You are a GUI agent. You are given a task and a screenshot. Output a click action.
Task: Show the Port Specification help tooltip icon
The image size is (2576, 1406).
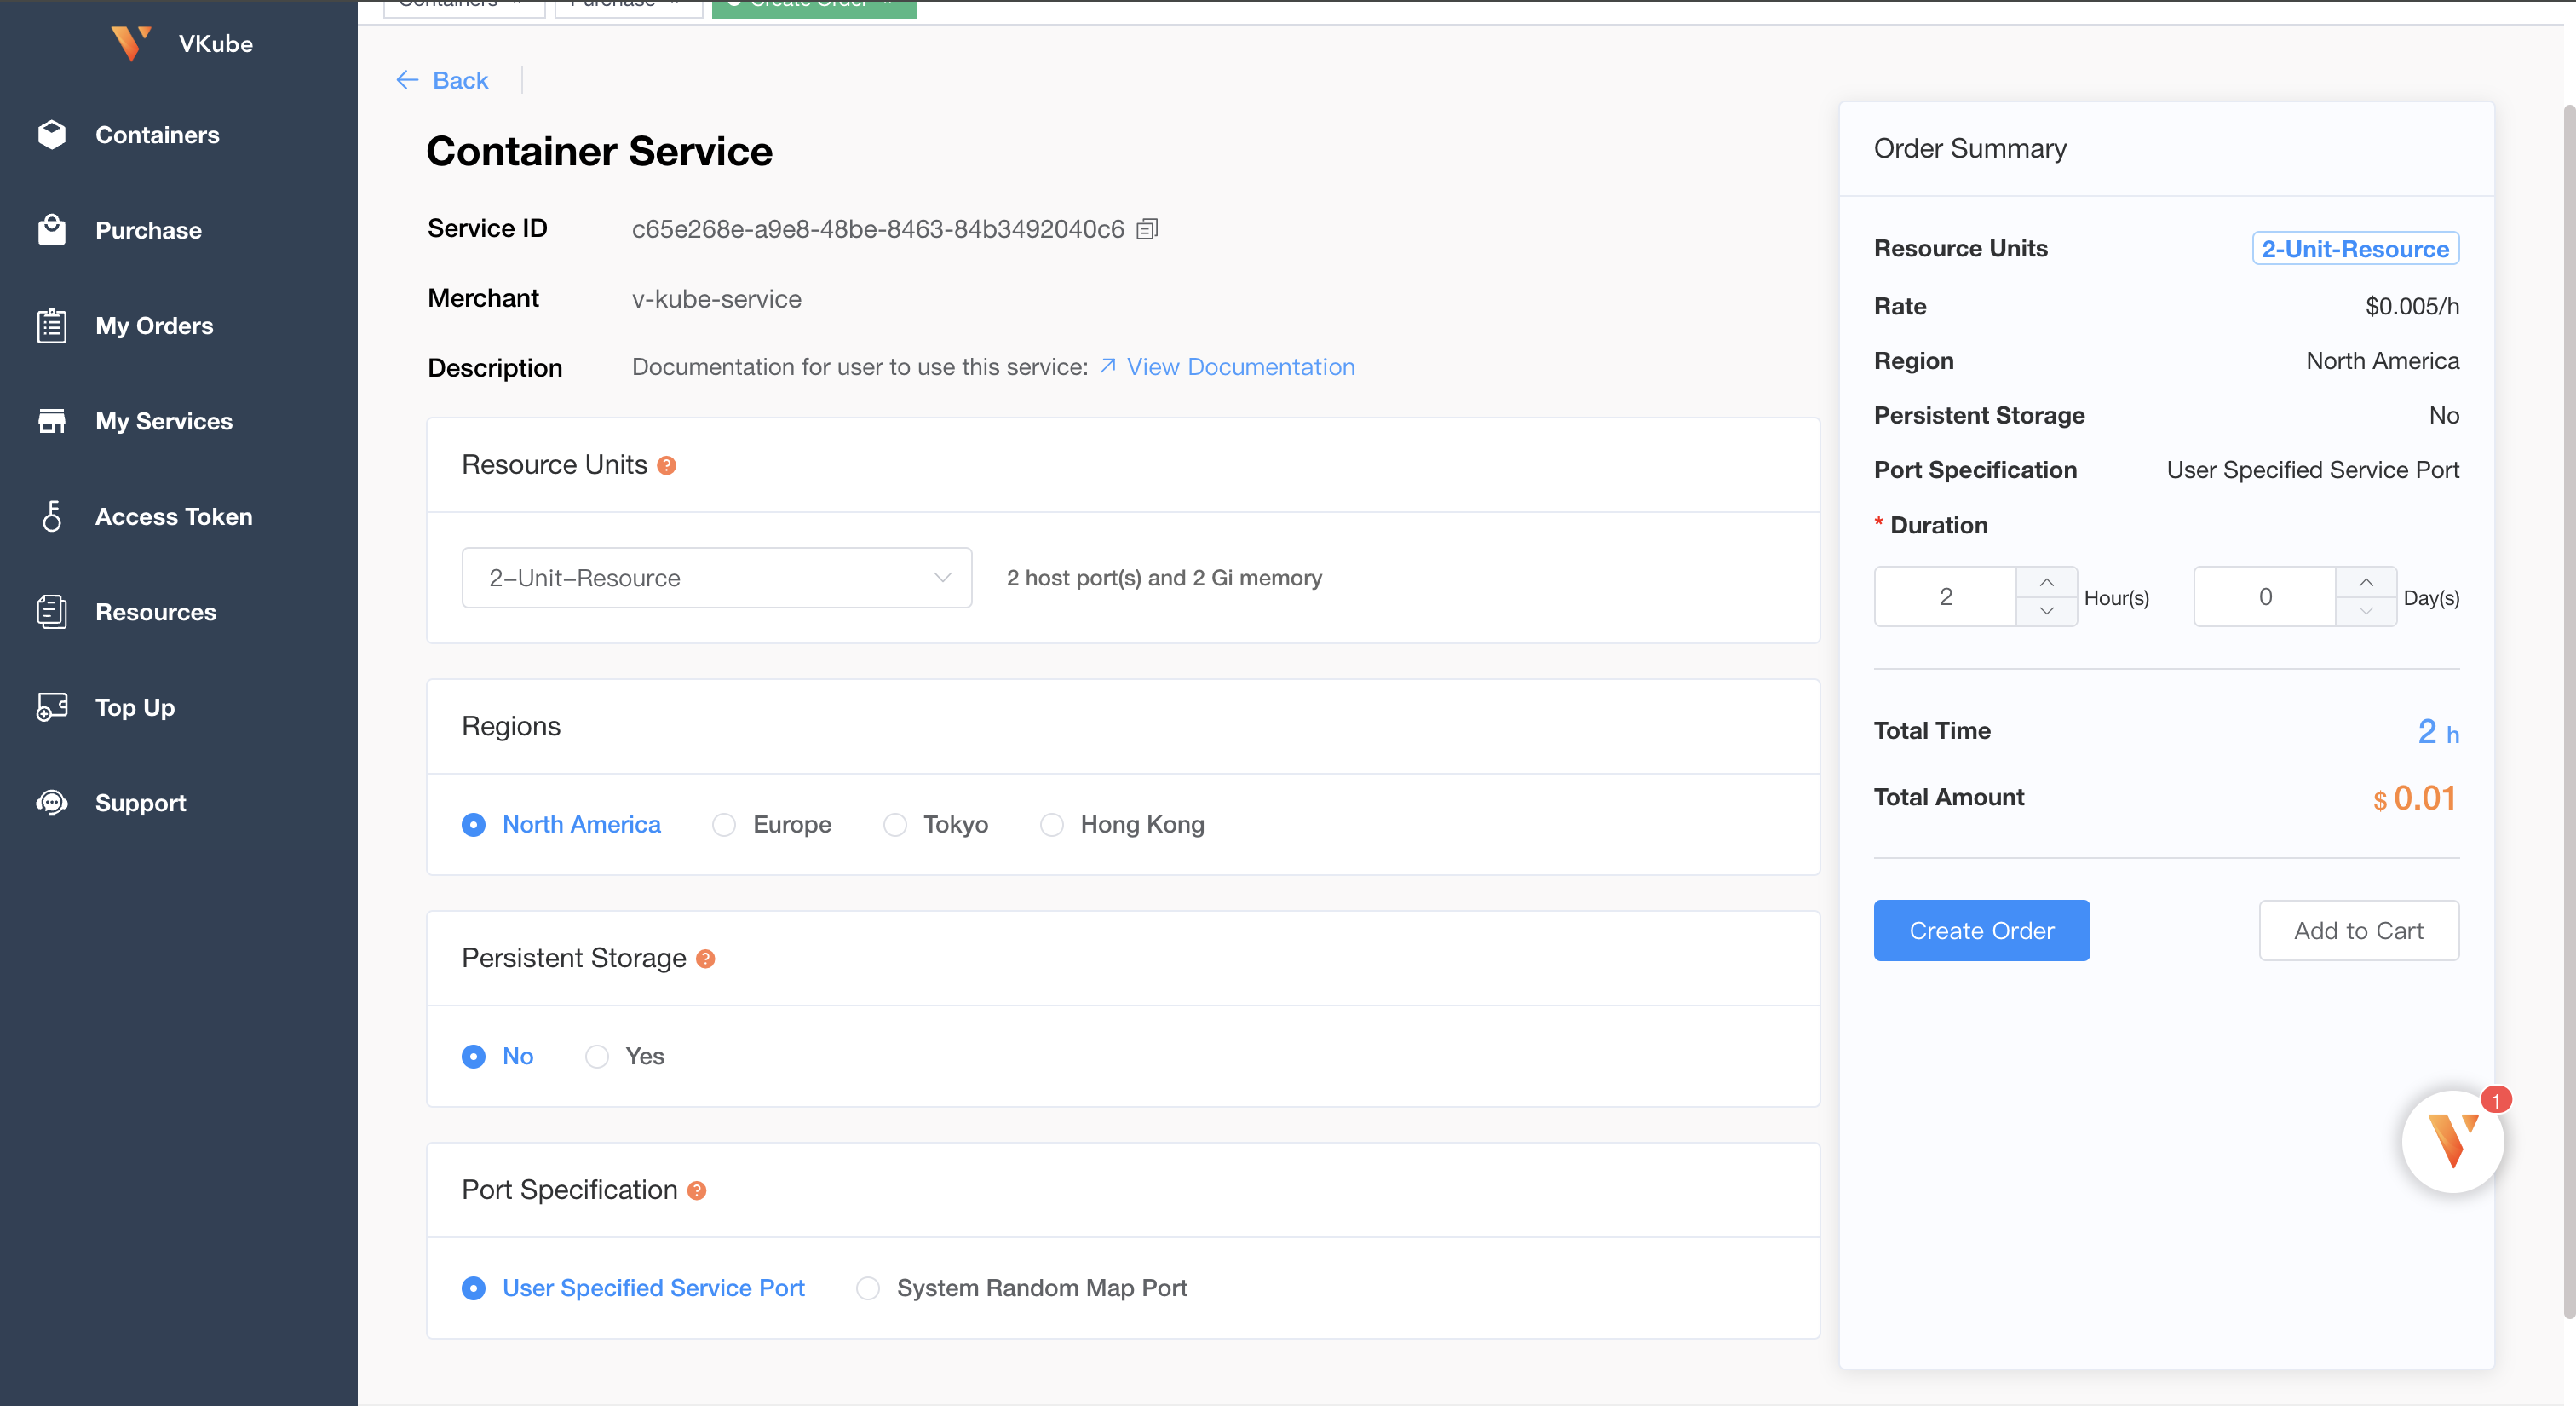697,1190
